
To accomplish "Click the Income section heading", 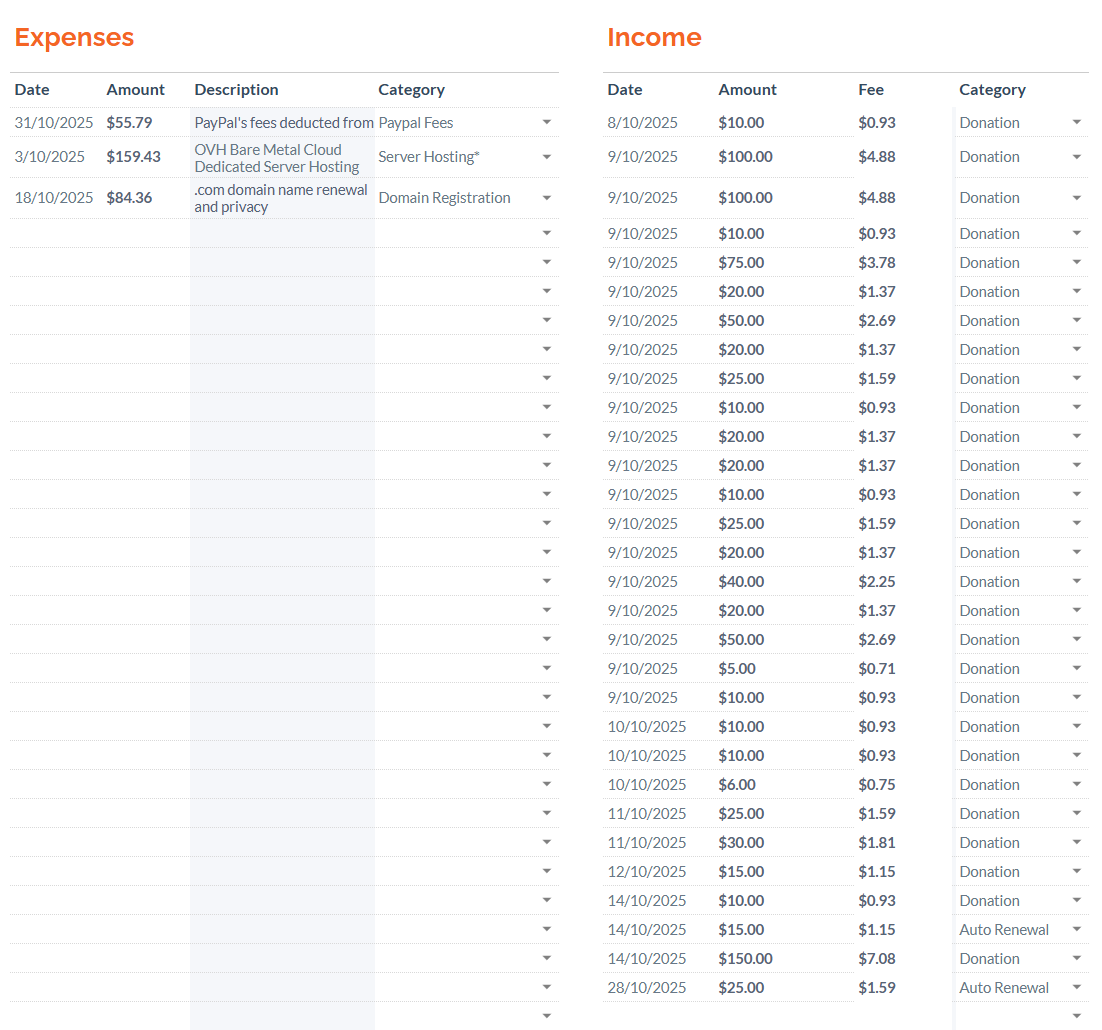I will pyautogui.click(x=654, y=38).
